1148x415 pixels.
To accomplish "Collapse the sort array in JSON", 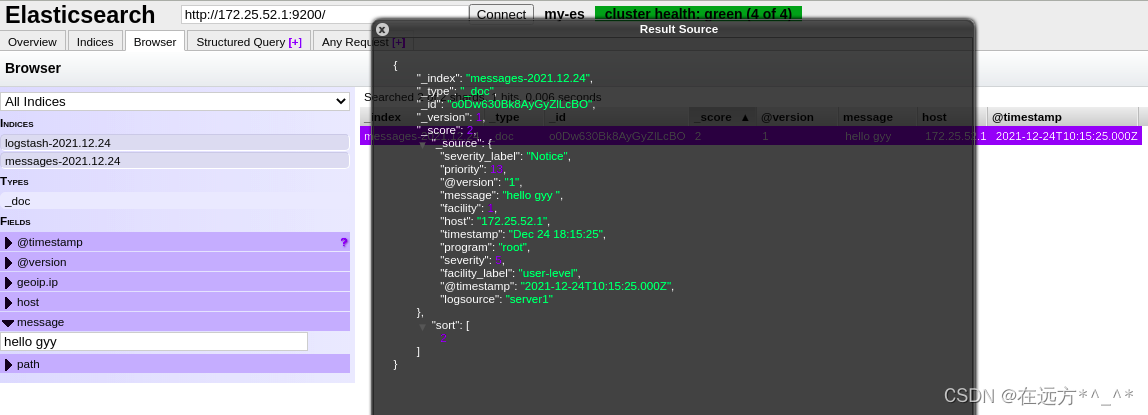I will (x=422, y=326).
